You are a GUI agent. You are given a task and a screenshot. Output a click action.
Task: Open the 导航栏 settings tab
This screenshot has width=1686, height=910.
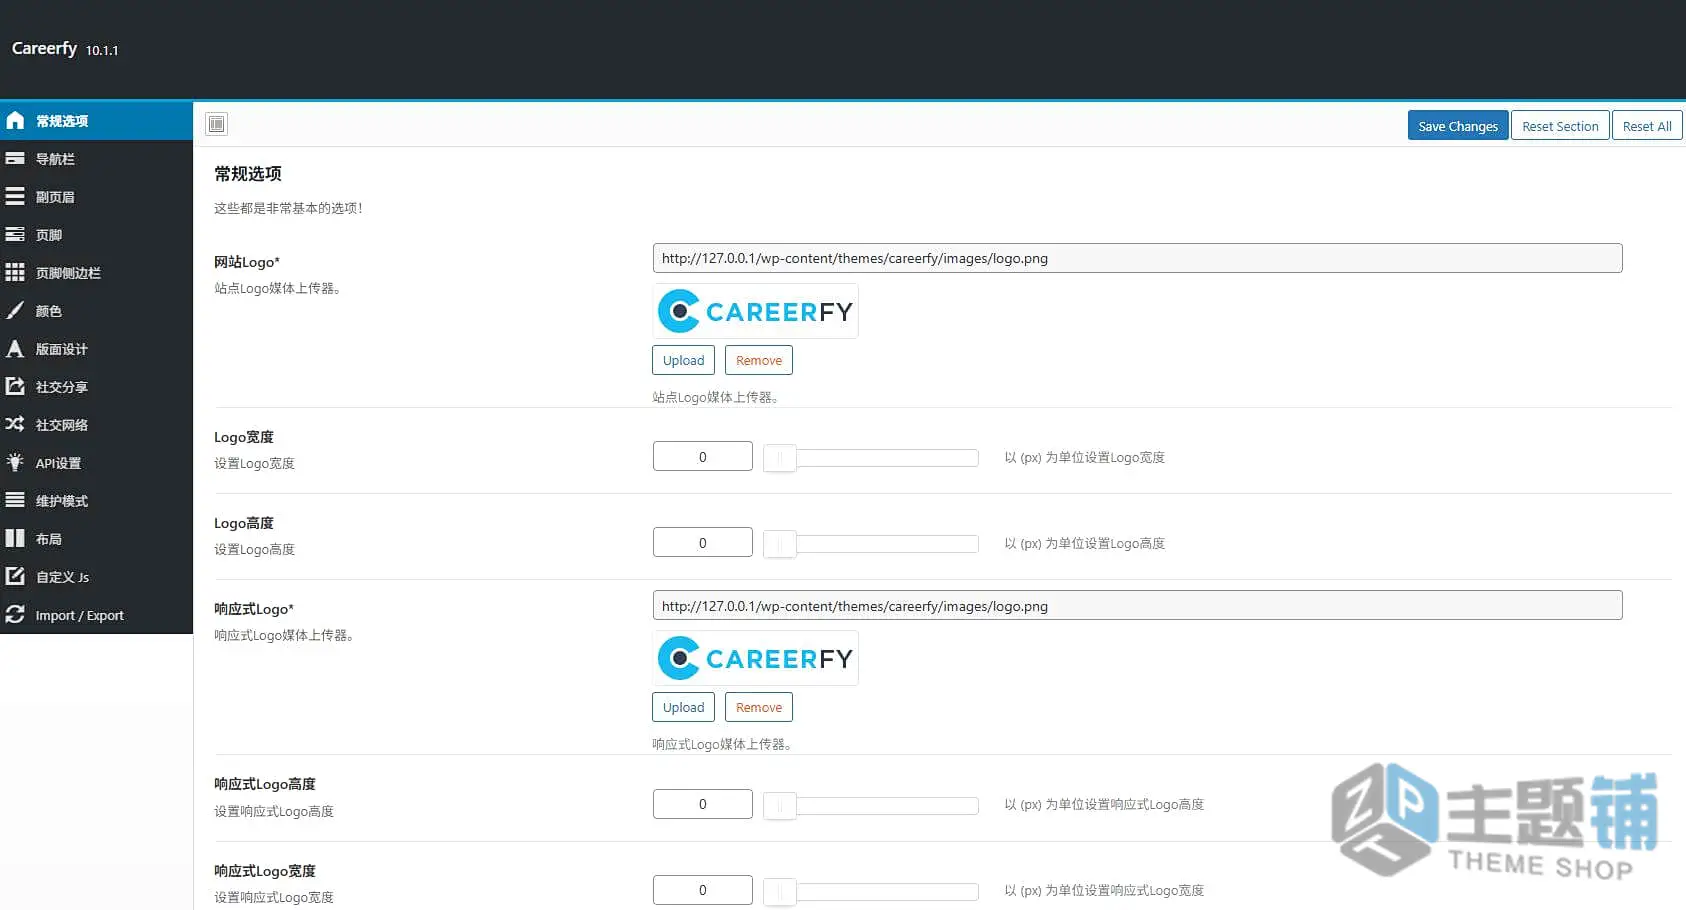tap(96, 159)
